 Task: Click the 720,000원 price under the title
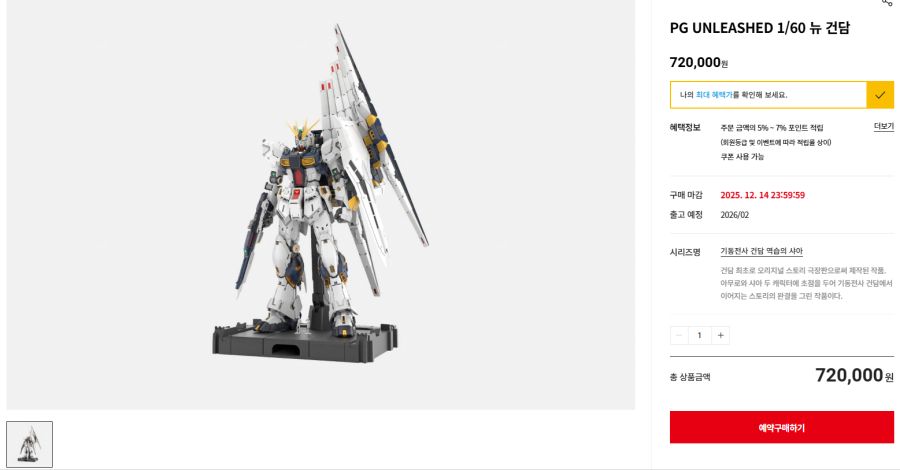click(x=699, y=63)
